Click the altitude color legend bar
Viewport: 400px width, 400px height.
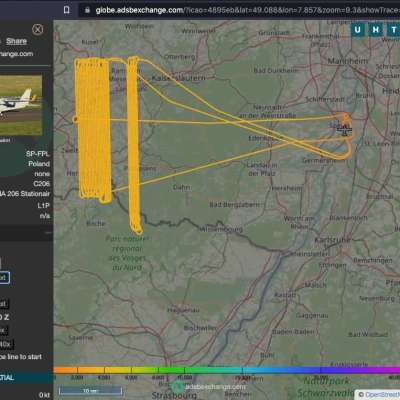click(x=227, y=370)
